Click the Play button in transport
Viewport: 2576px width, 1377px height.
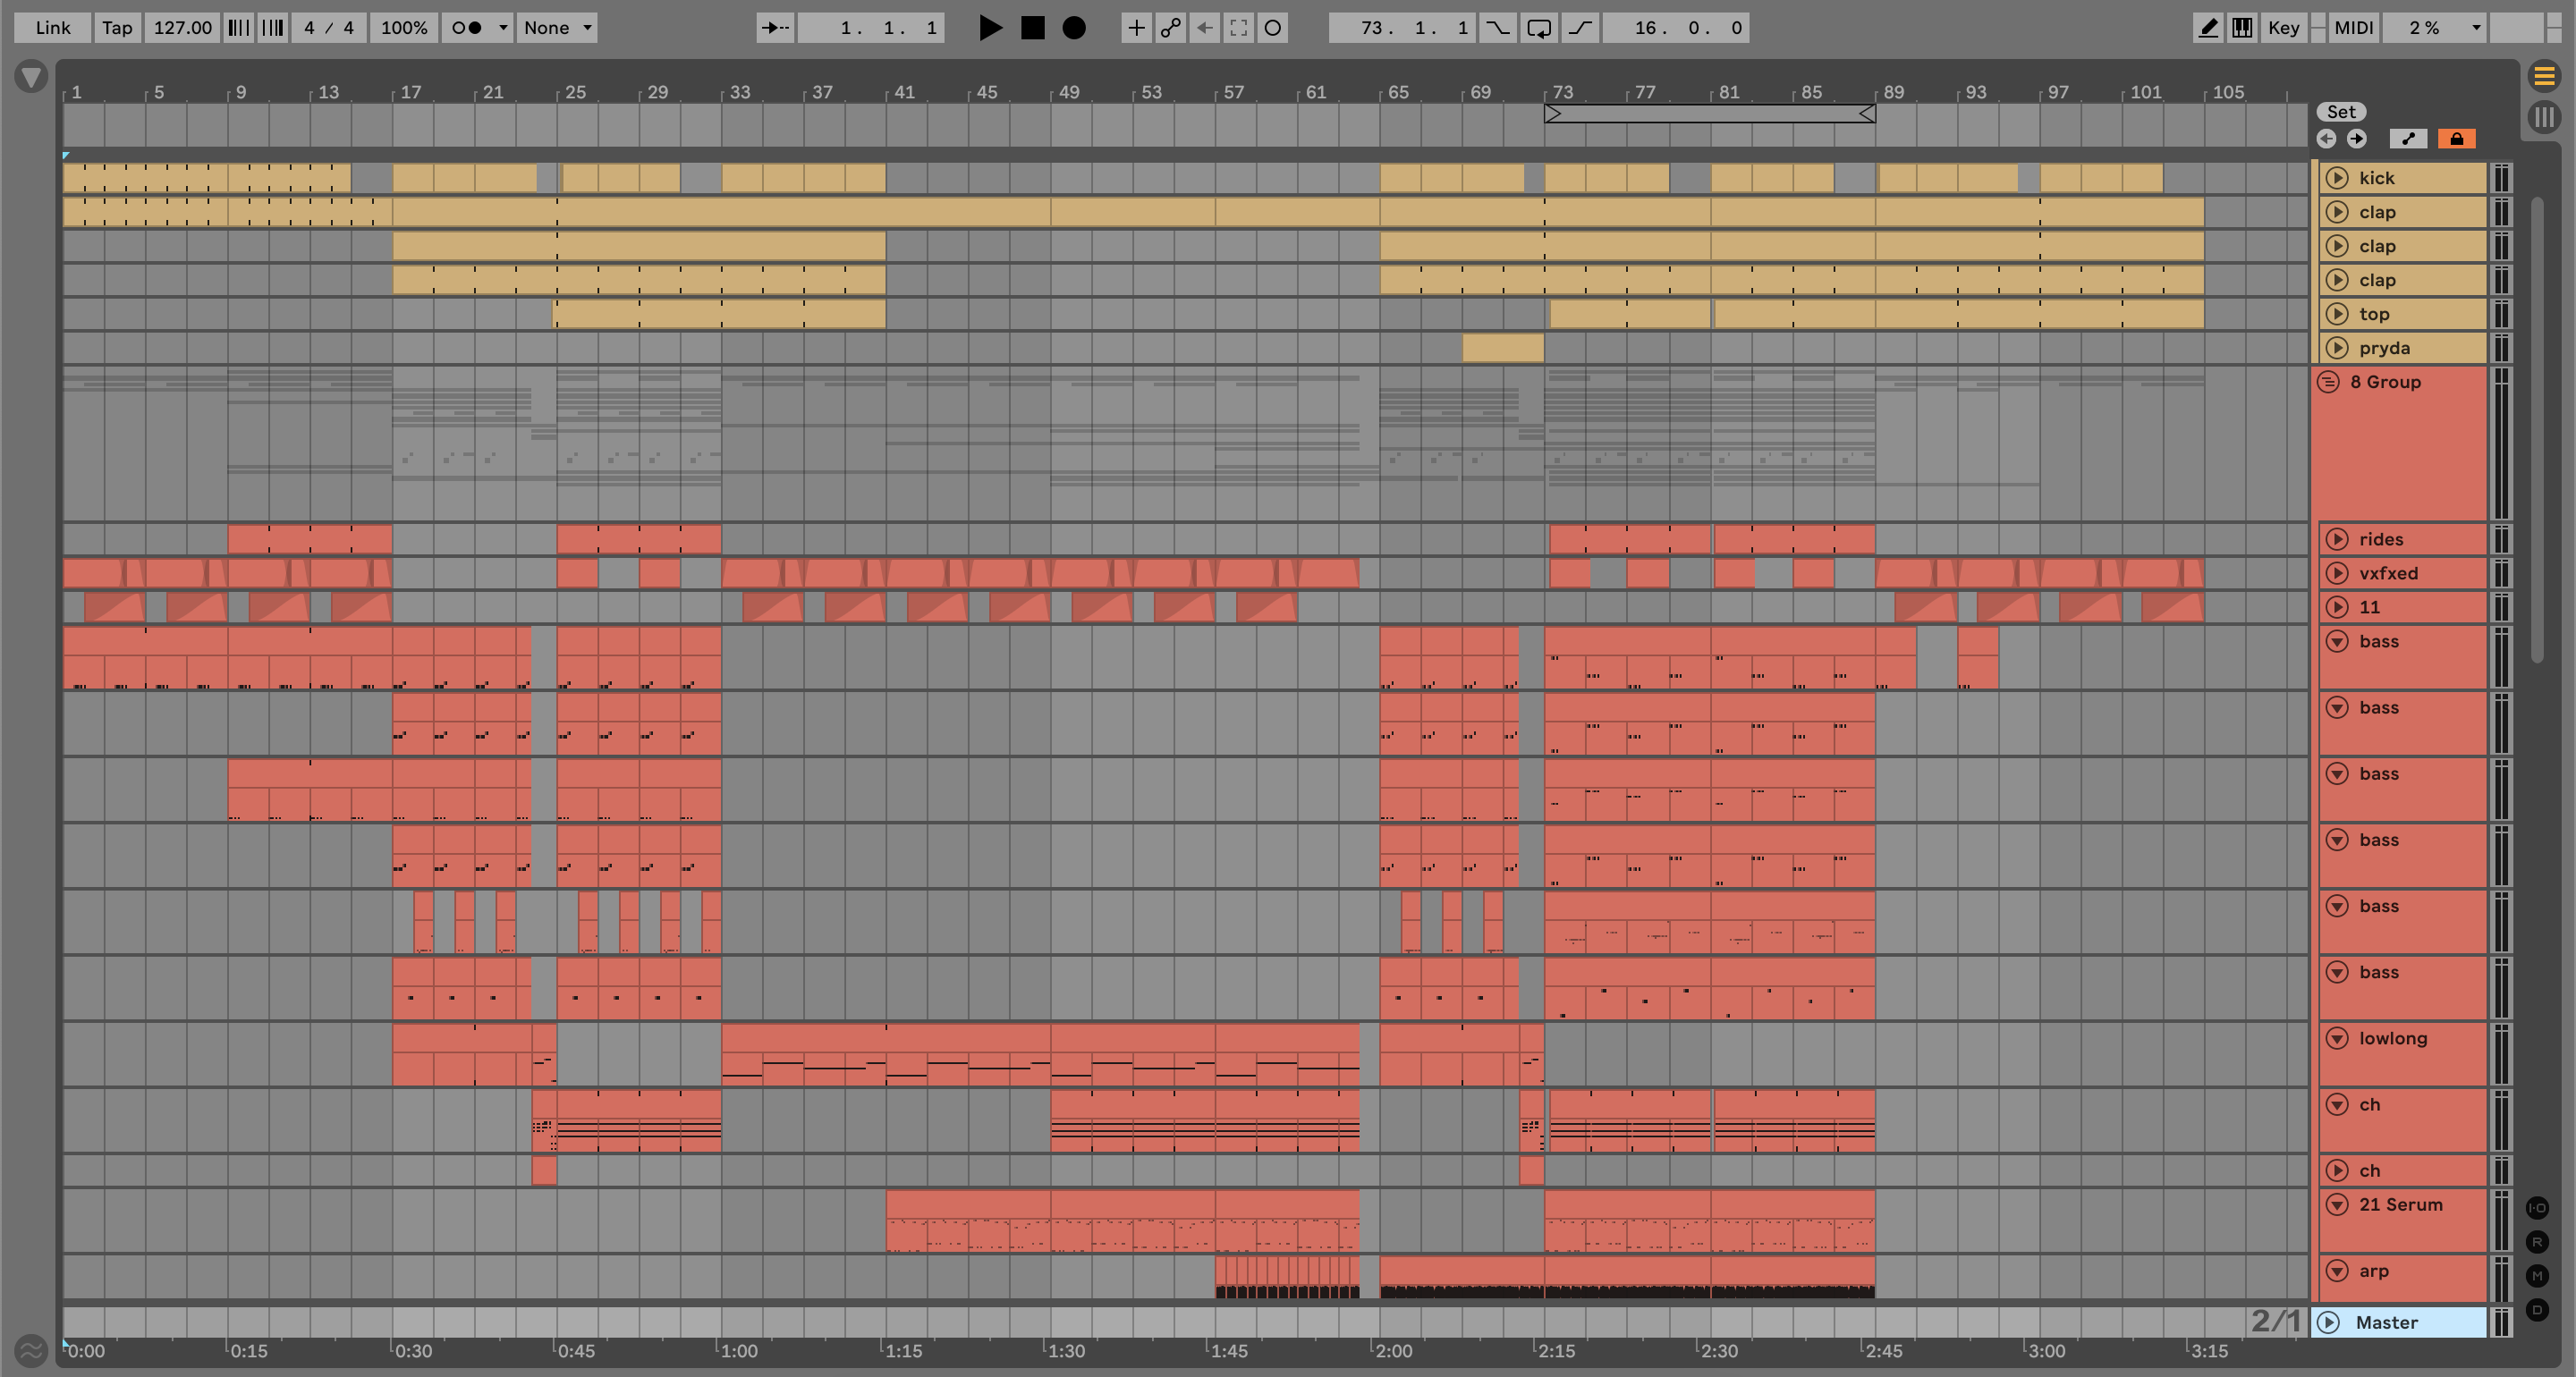point(989,28)
